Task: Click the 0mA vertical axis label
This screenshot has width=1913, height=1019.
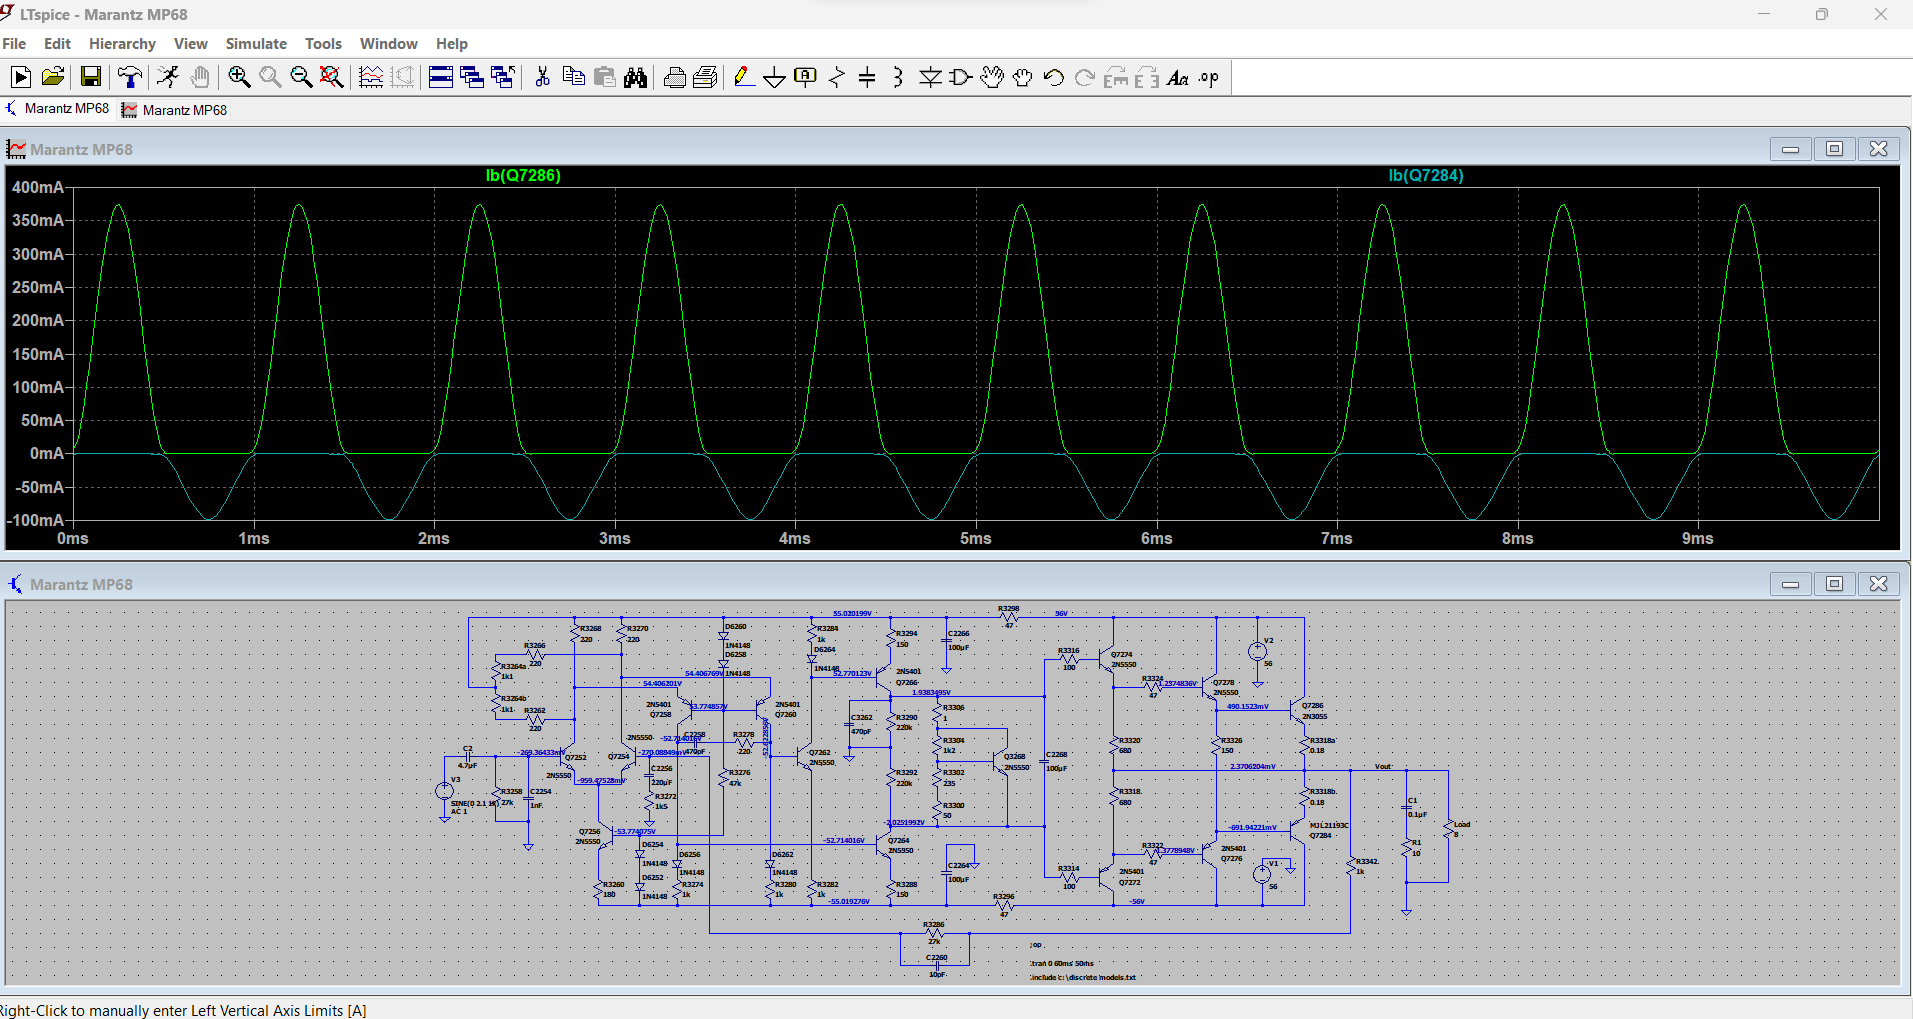Action: click(x=47, y=454)
